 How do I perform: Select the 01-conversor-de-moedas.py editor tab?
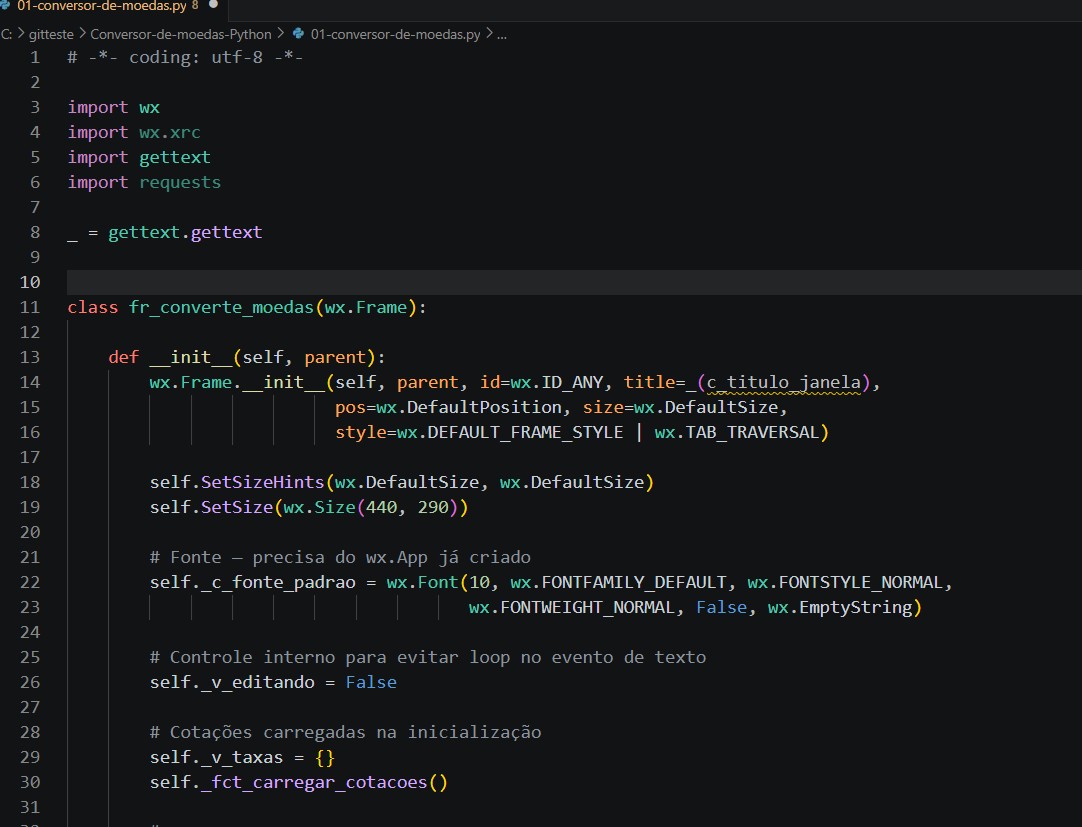click(100, 6)
